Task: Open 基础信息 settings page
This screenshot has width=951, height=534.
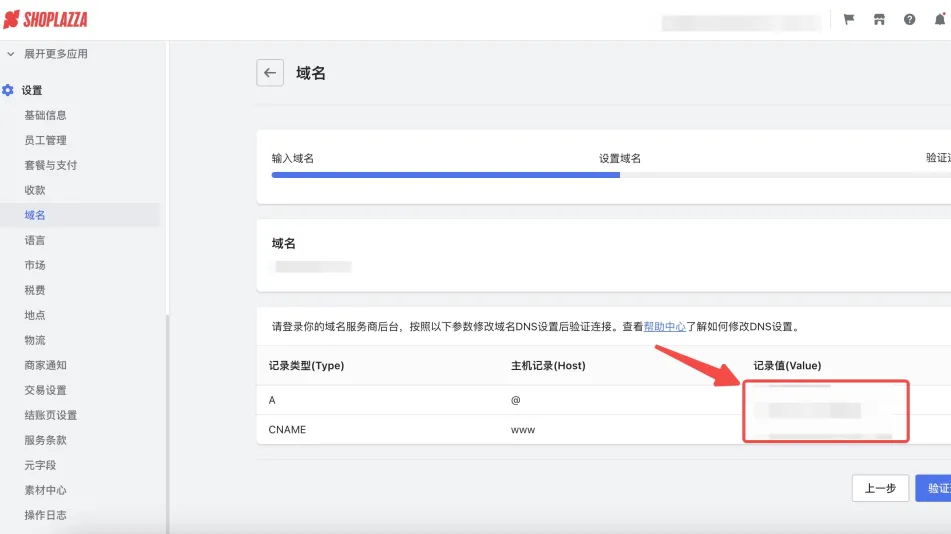Action: (x=45, y=115)
